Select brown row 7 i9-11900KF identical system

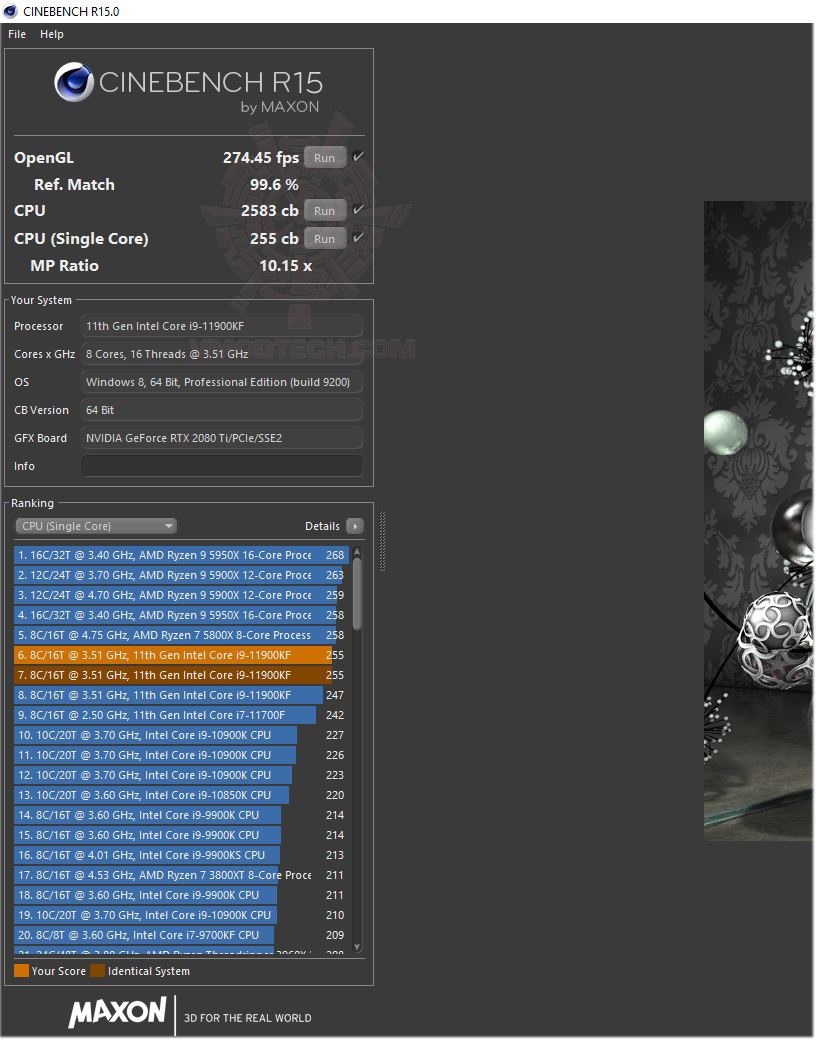[180, 675]
